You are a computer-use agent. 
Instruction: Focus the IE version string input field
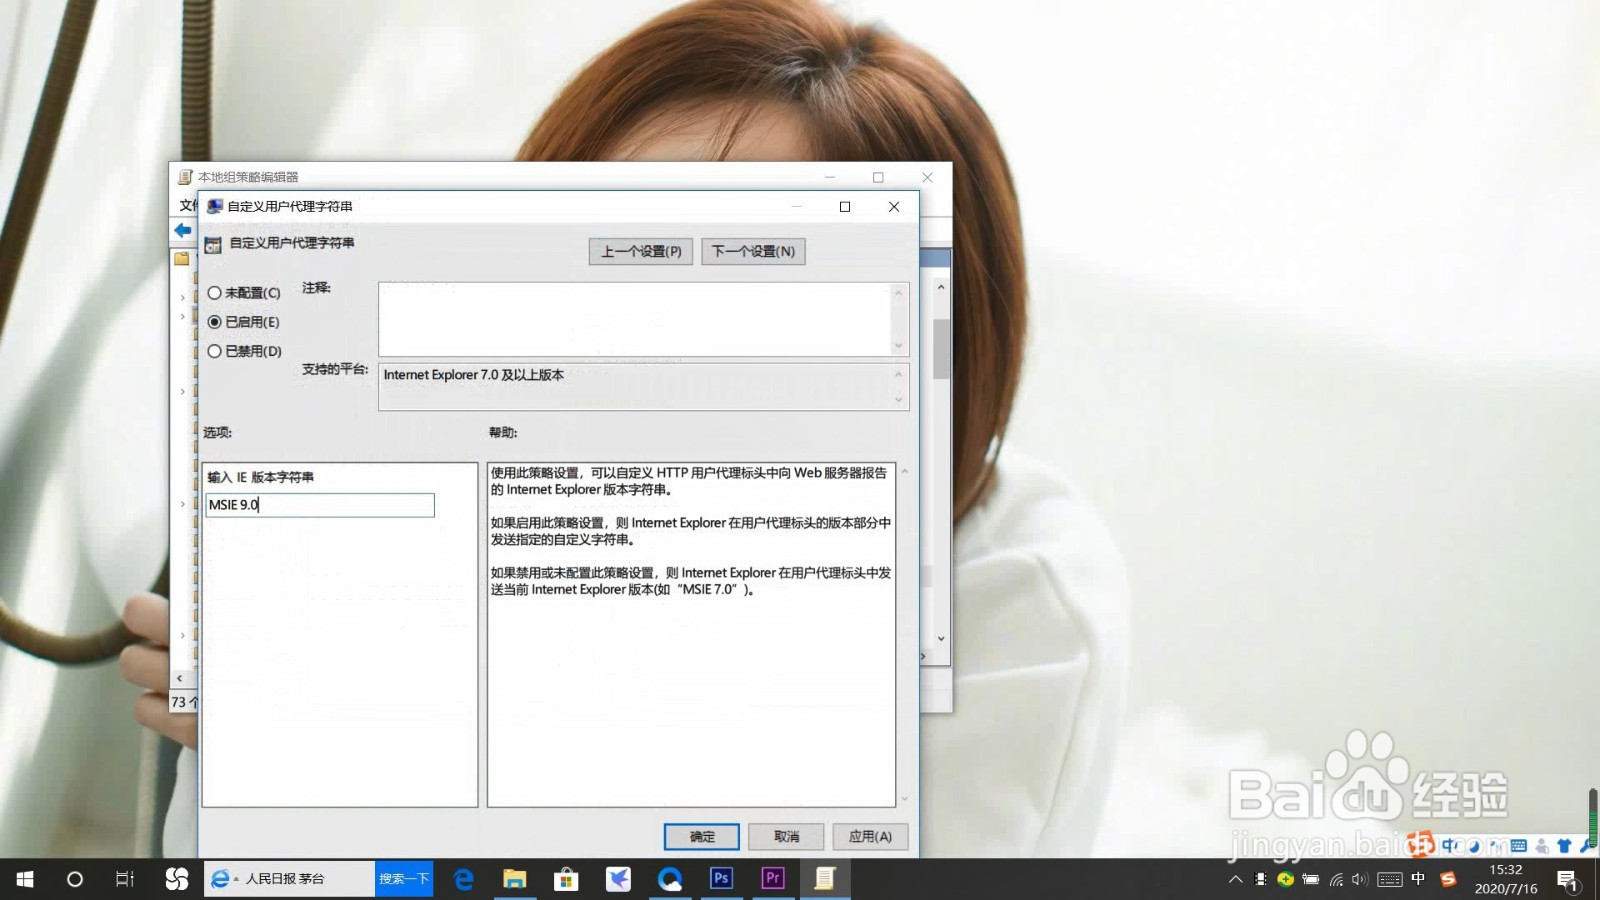[x=320, y=505]
